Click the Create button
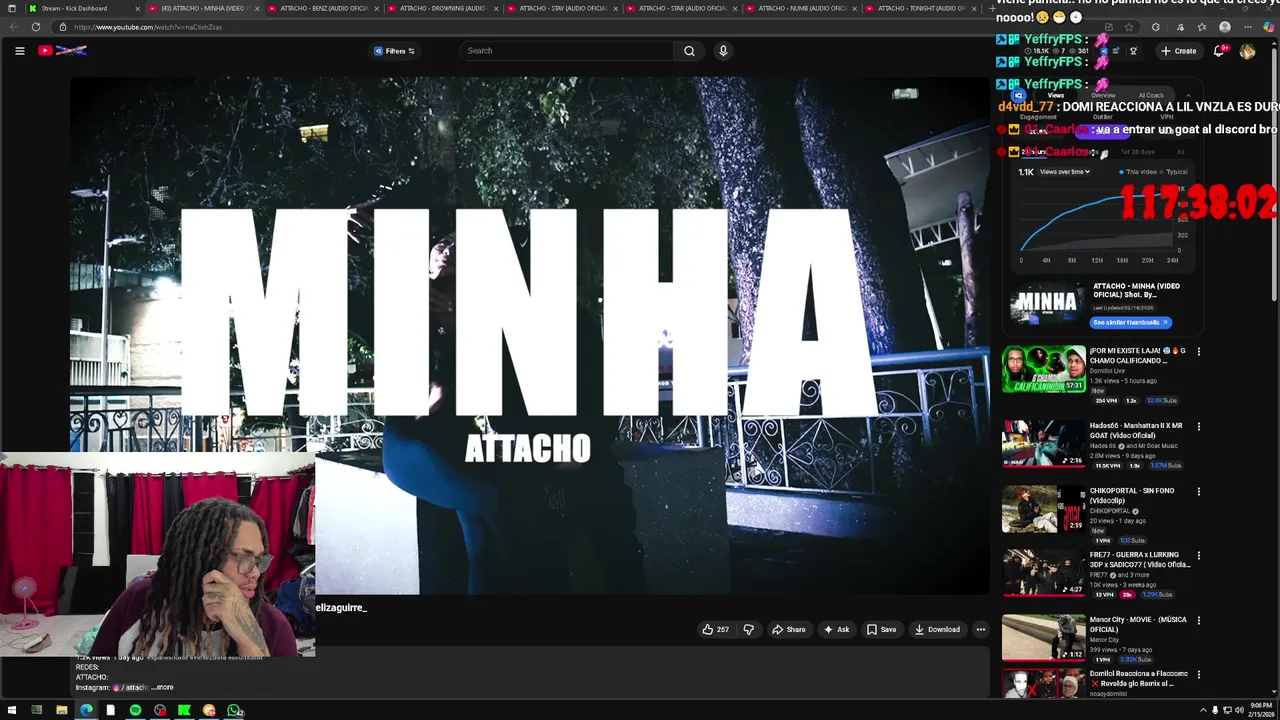This screenshot has height=720, width=1280. (x=1179, y=51)
